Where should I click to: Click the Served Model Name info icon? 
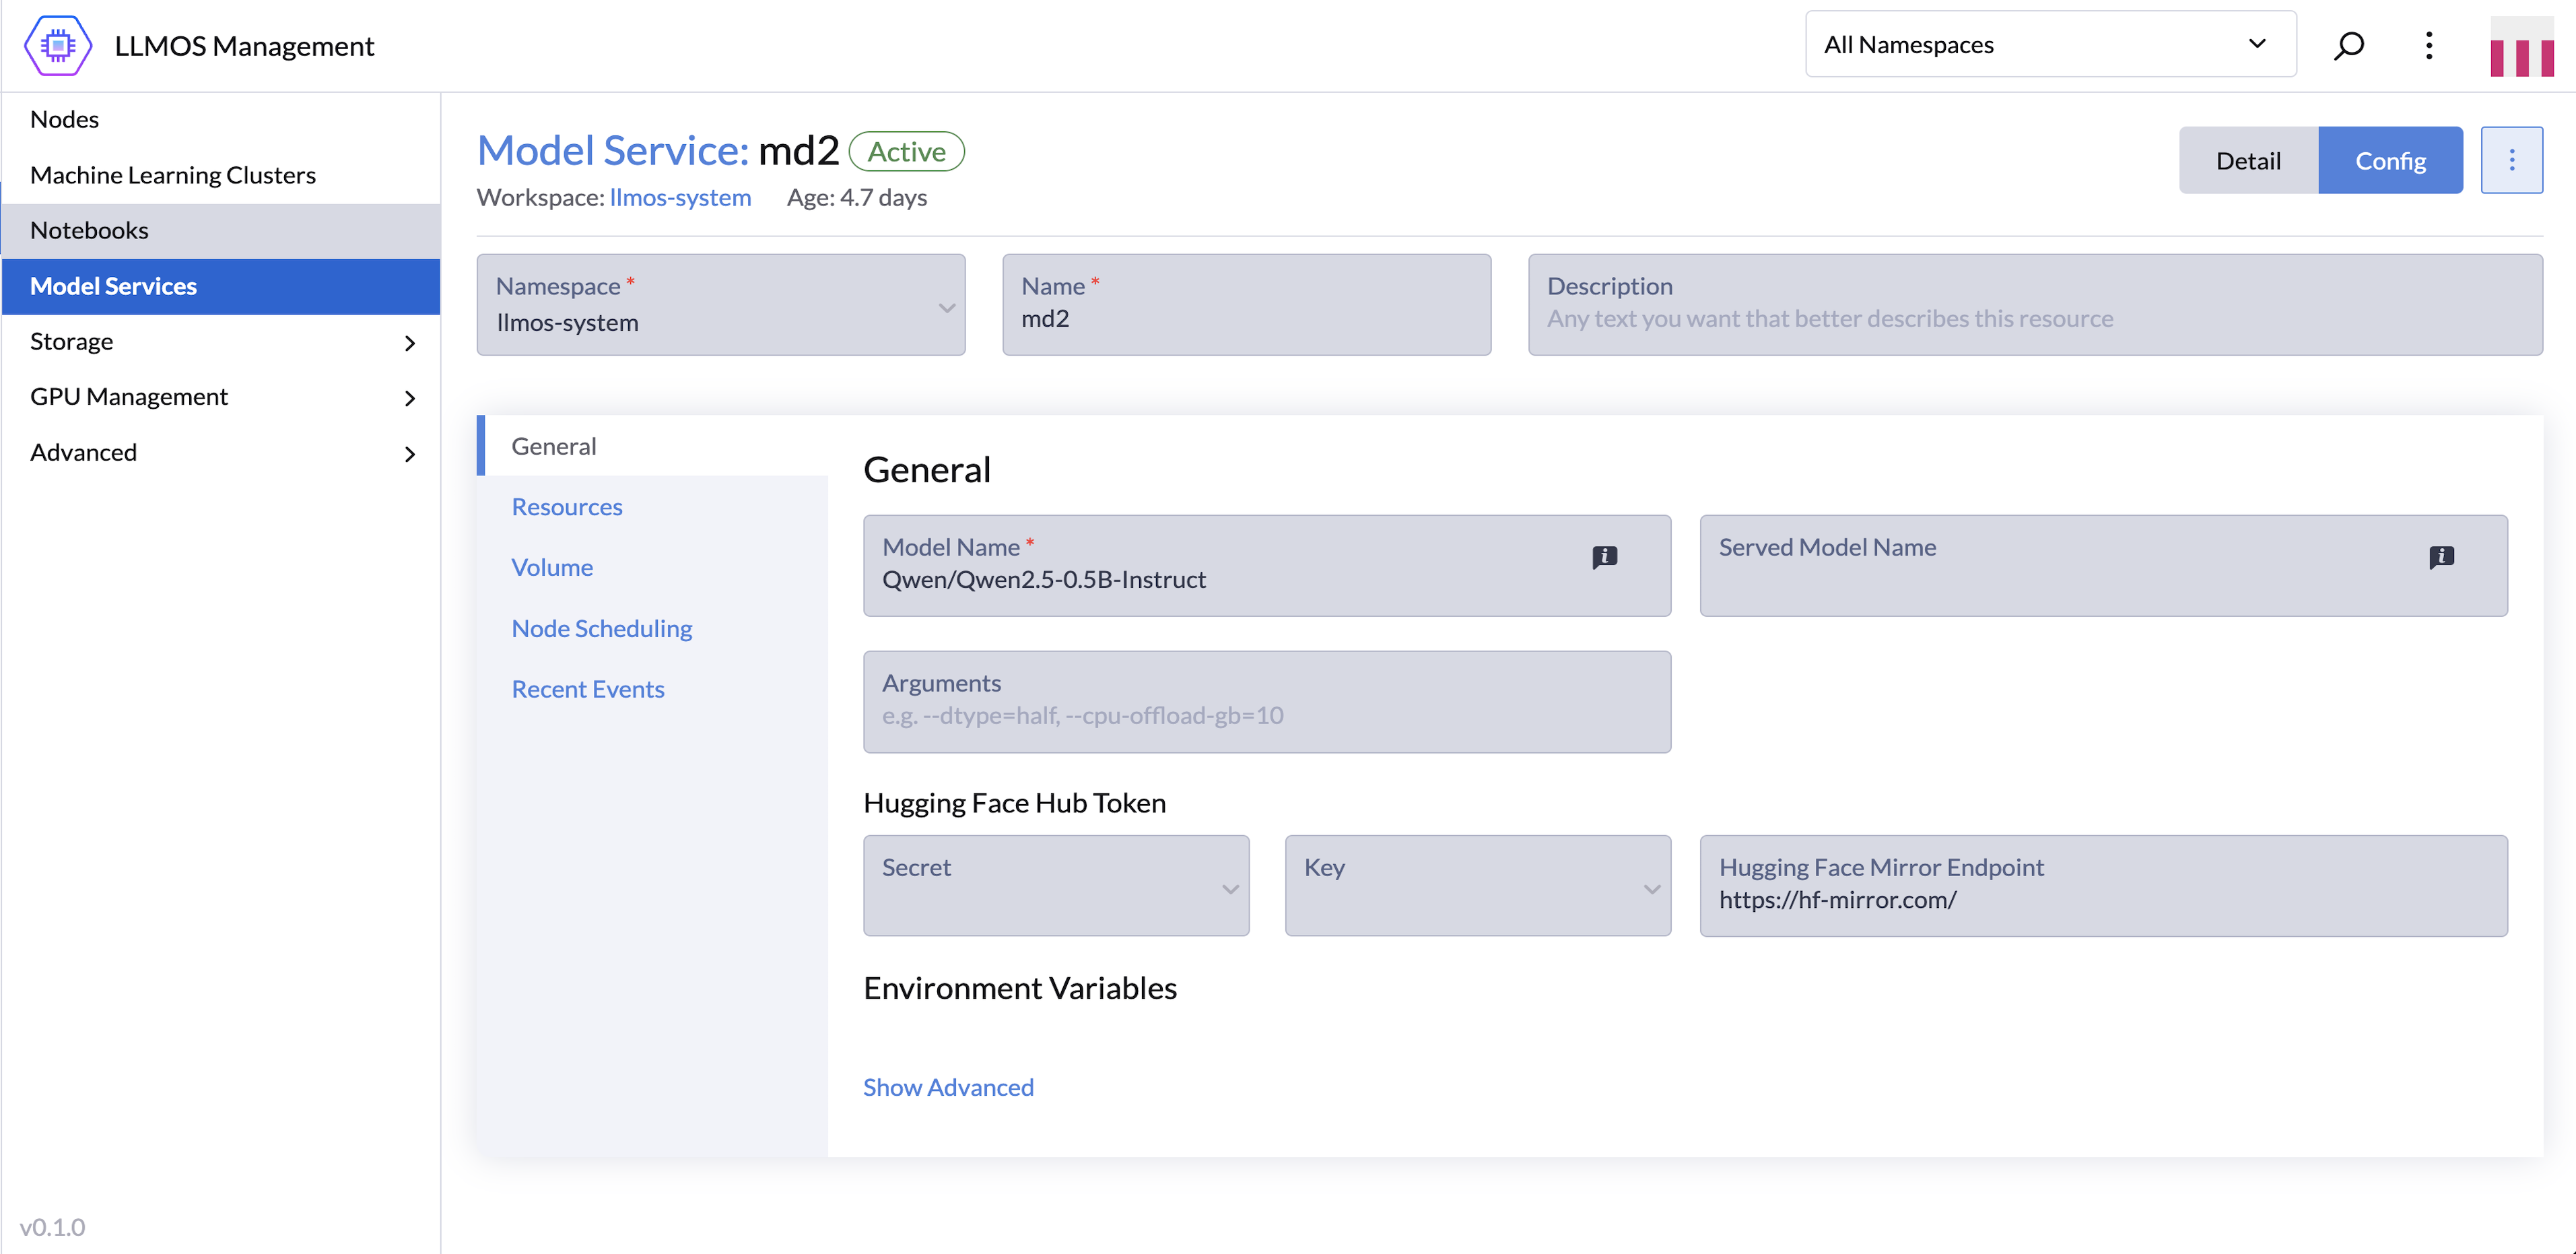(2441, 556)
